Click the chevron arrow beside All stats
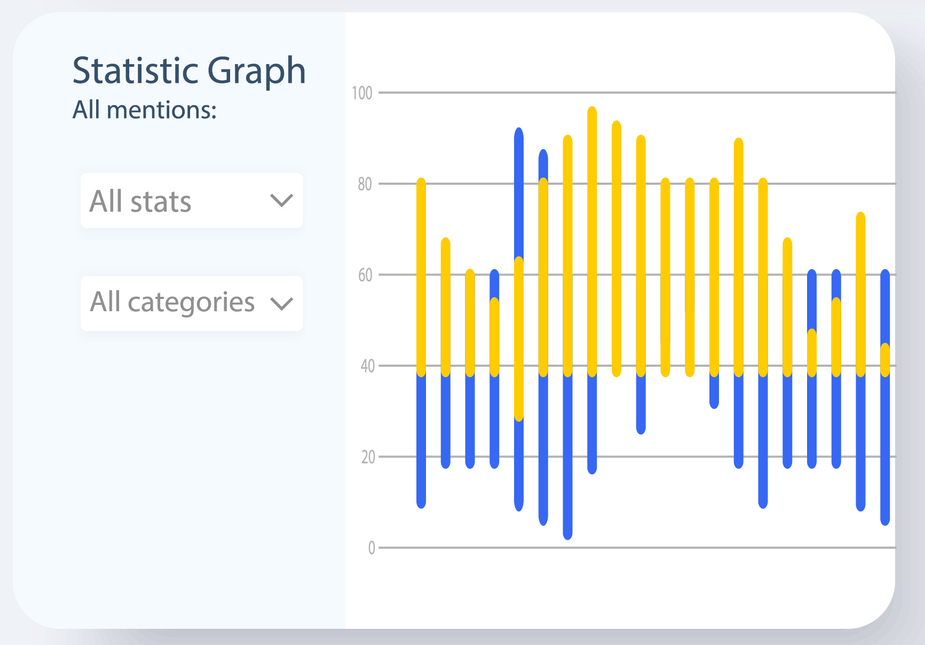This screenshot has width=925, height=645. click(281, 201)
